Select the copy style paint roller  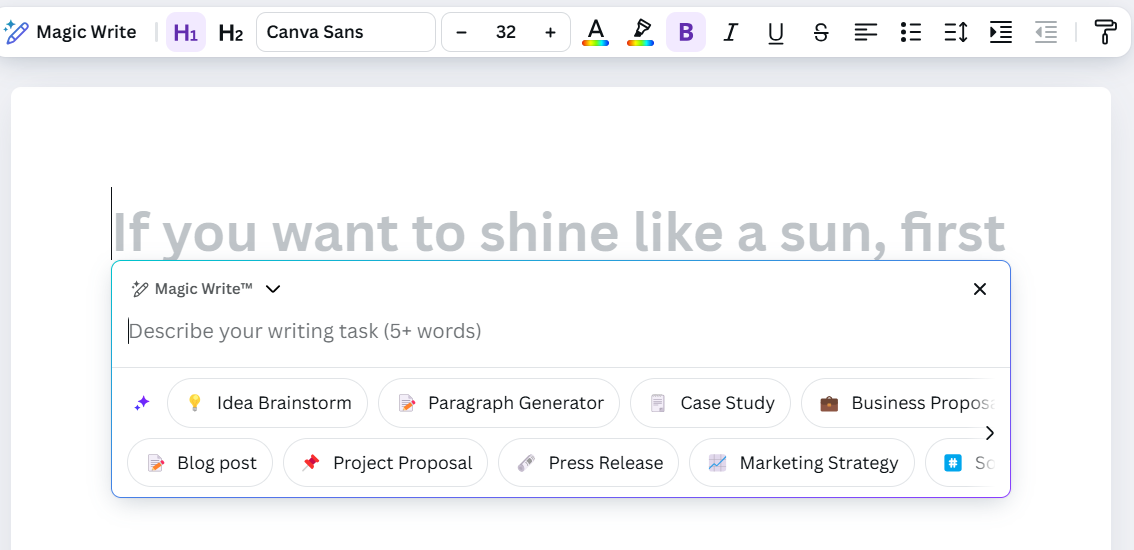click(1106, 32)
